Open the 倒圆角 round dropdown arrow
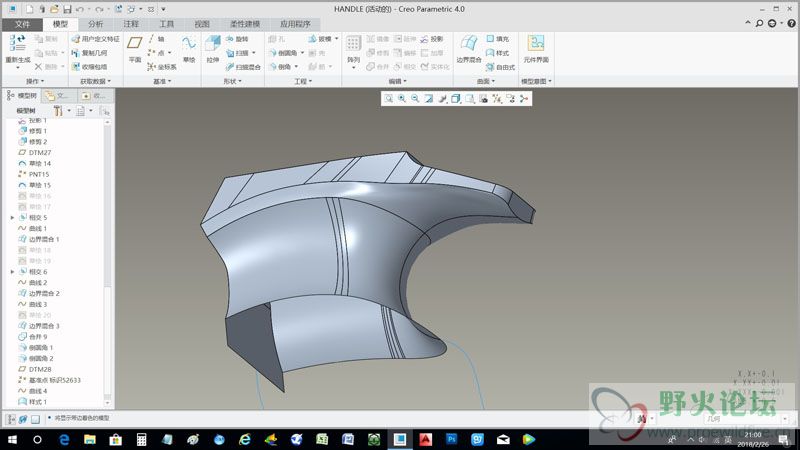 pos(303,53)
